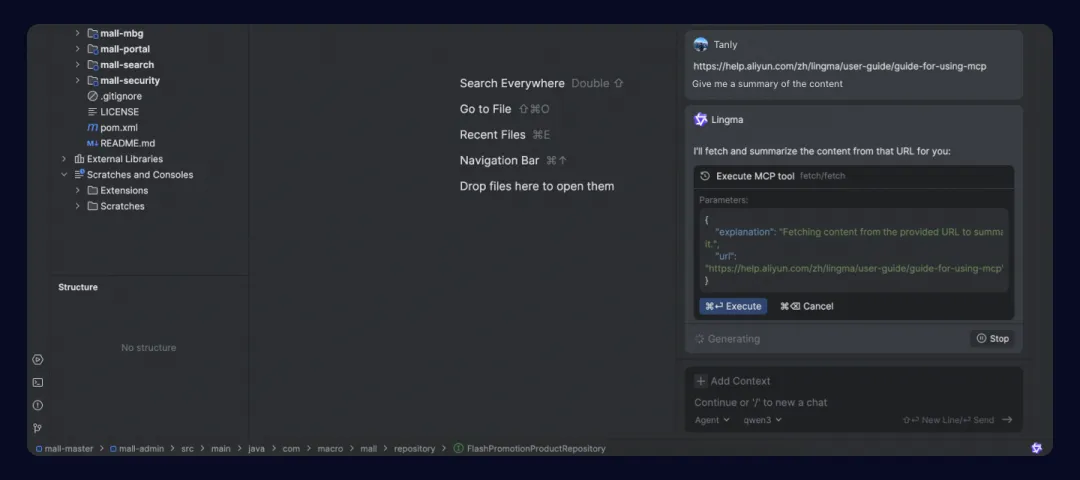Screen dimensions: 1080x480
Task: Stop the generating response
Action: [x=993, y=339]
